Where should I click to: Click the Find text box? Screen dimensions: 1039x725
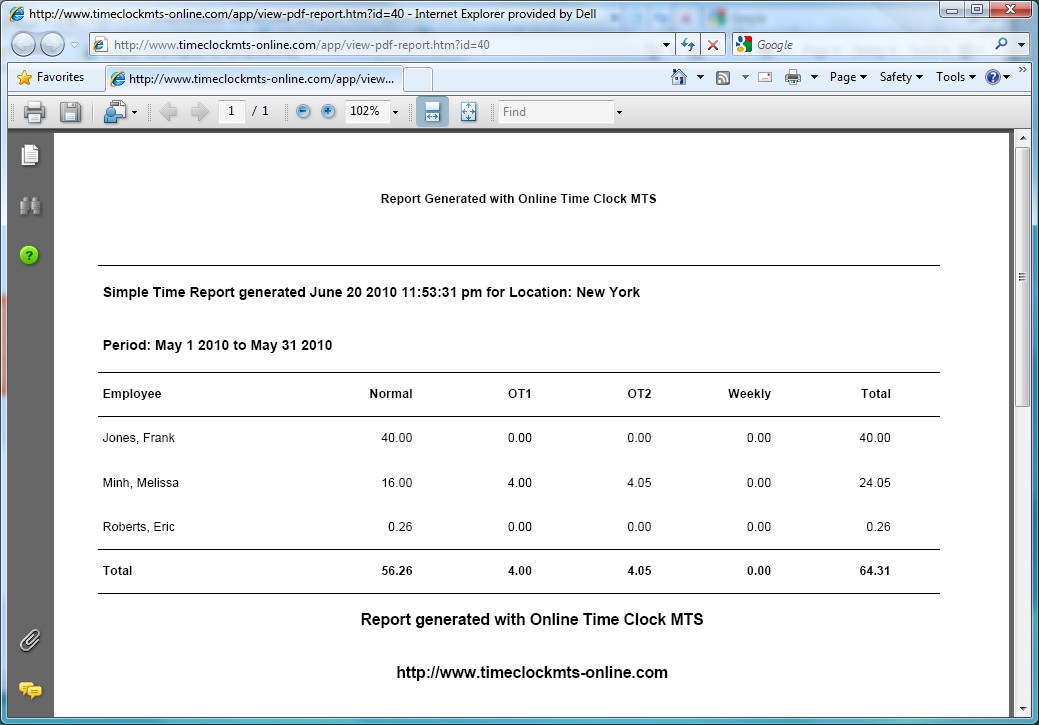(555, 112)
